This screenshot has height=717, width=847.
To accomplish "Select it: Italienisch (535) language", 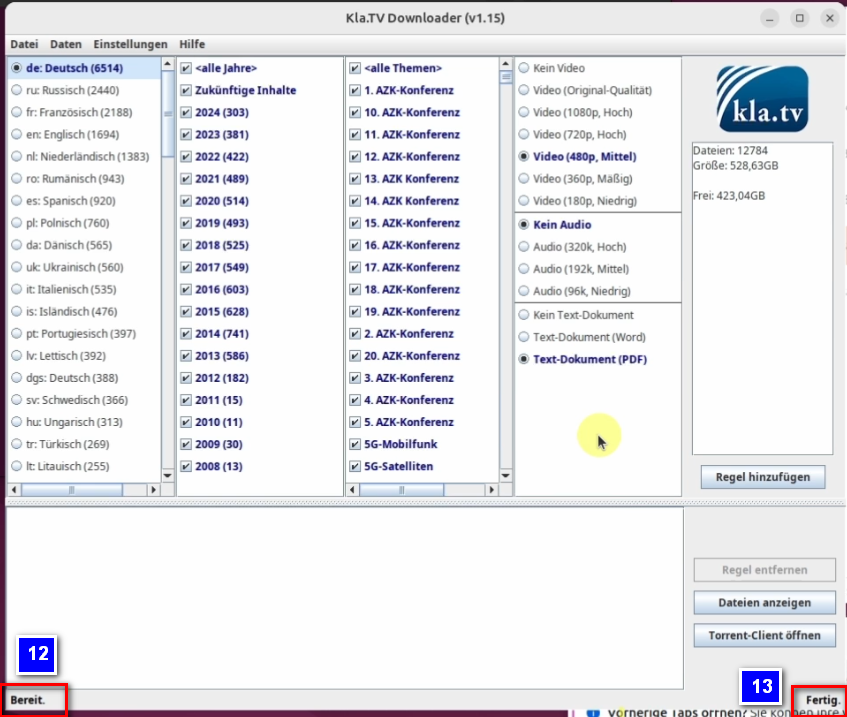I will click(64, 290).
